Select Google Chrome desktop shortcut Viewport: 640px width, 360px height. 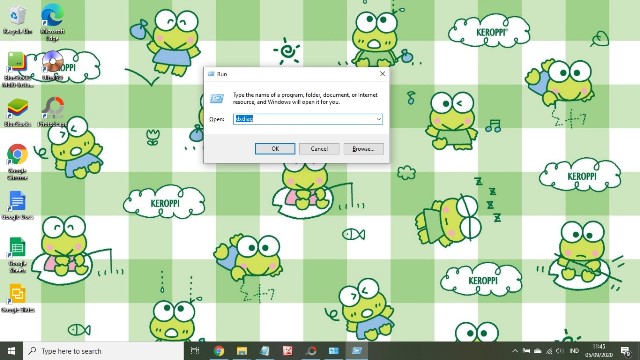[x=17, y=162]
